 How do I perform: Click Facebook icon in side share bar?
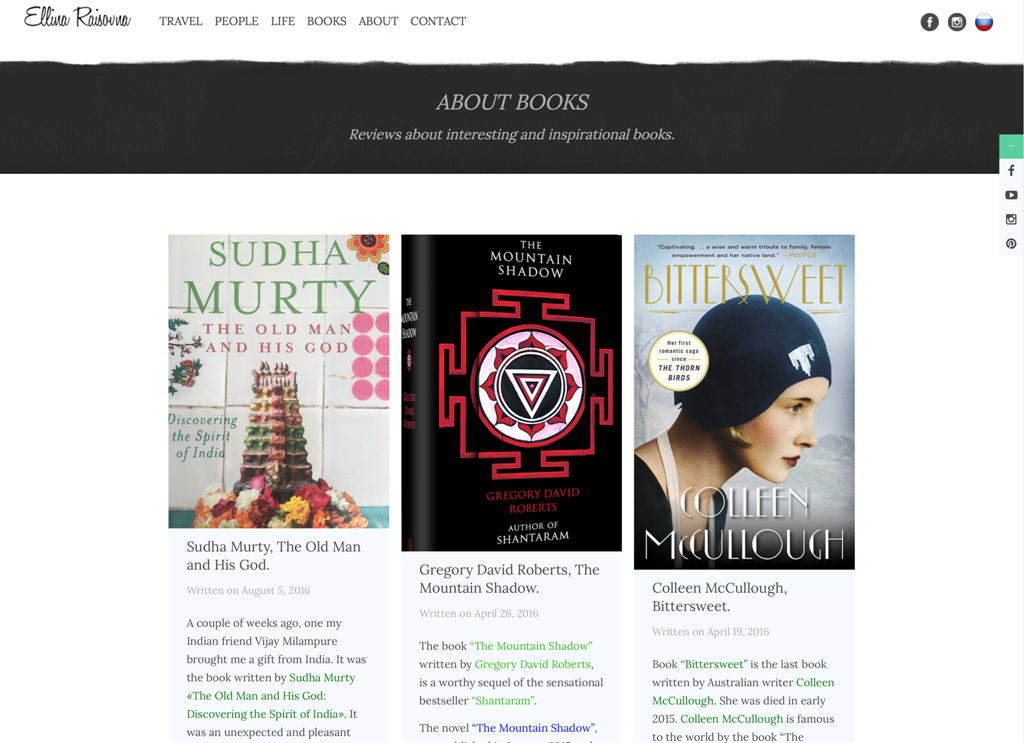pos(1011,170)
